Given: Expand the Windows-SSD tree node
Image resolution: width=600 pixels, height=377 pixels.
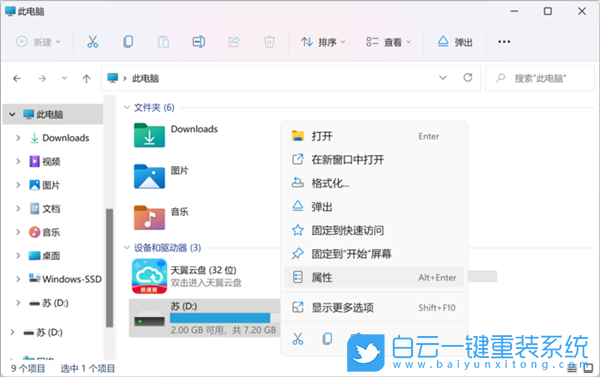Looking at the screenshot, I should click(x=18, y=279).
